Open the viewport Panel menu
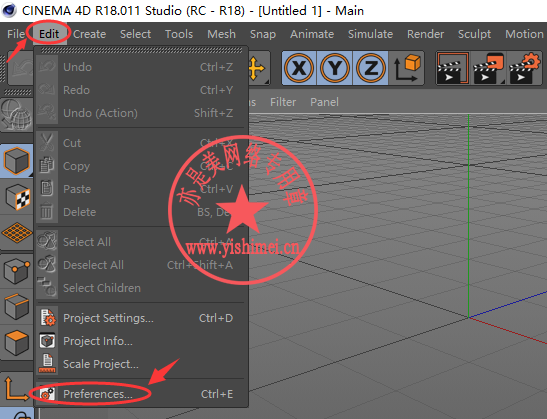This screenshot has height=419, width=547. (x=324, y=102)
